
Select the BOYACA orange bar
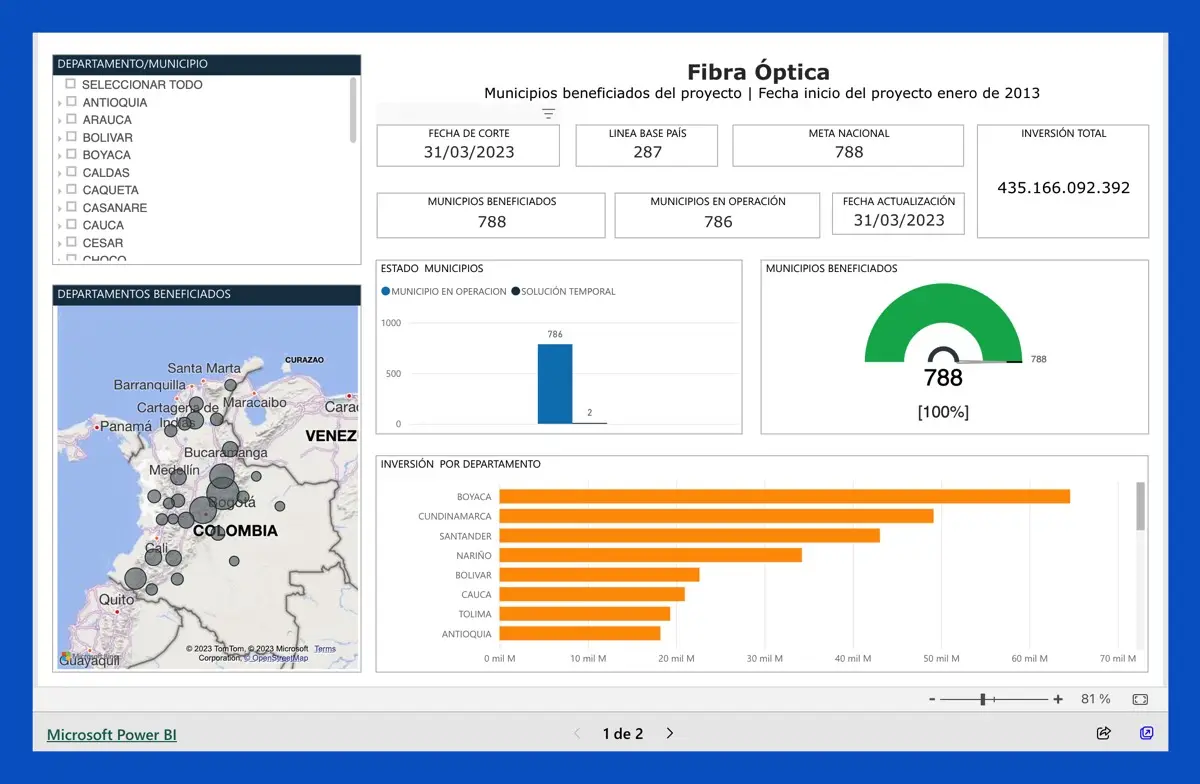tap(785, 496)
